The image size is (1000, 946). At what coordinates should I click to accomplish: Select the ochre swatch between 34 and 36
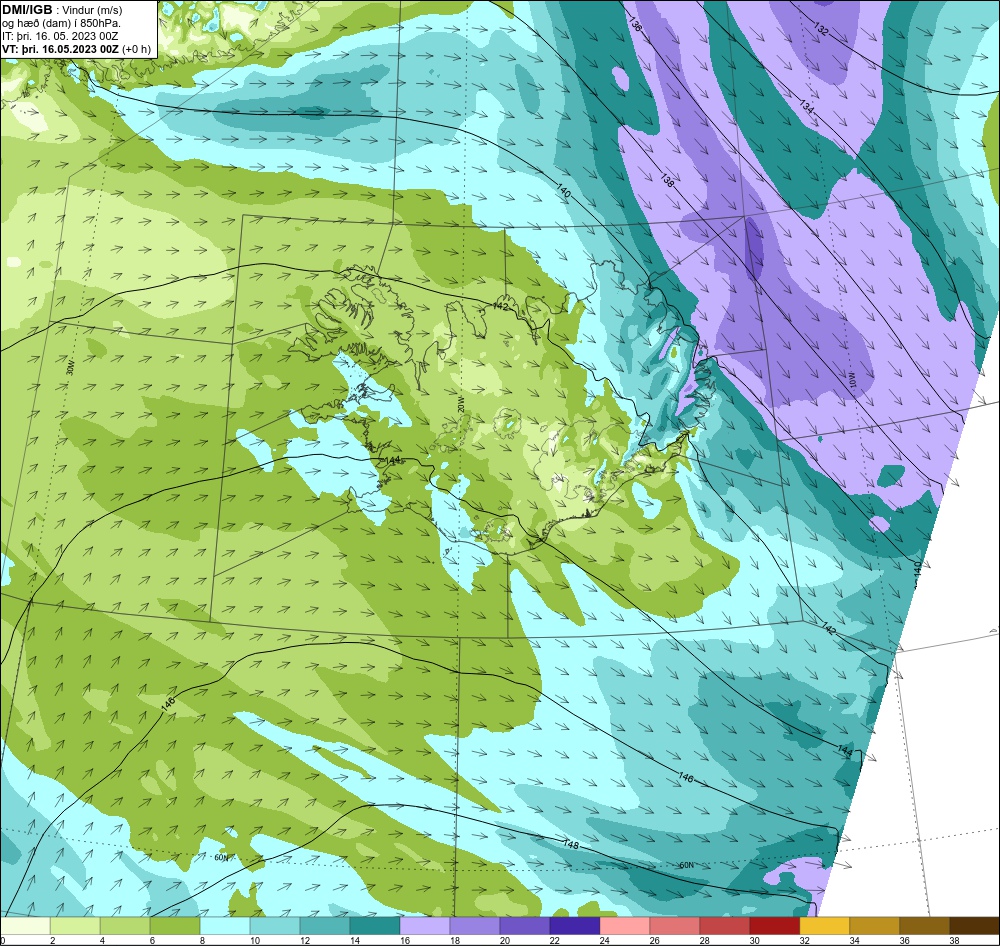[875, 925]
